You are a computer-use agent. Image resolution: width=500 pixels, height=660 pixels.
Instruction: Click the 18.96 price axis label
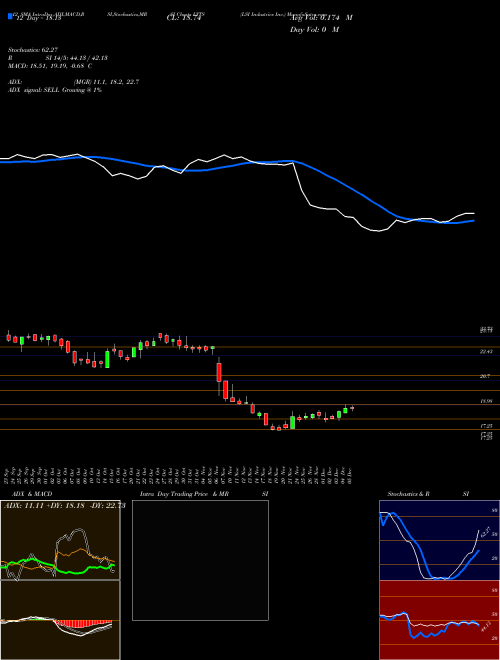click(x=486, y=402)
